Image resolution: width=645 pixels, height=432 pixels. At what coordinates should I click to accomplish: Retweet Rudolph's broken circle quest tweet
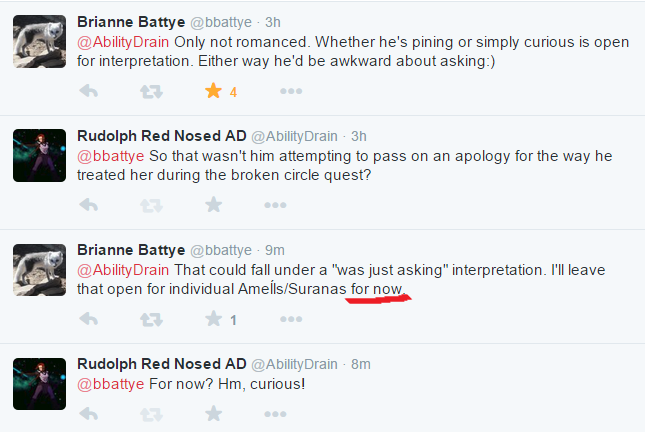150,205
